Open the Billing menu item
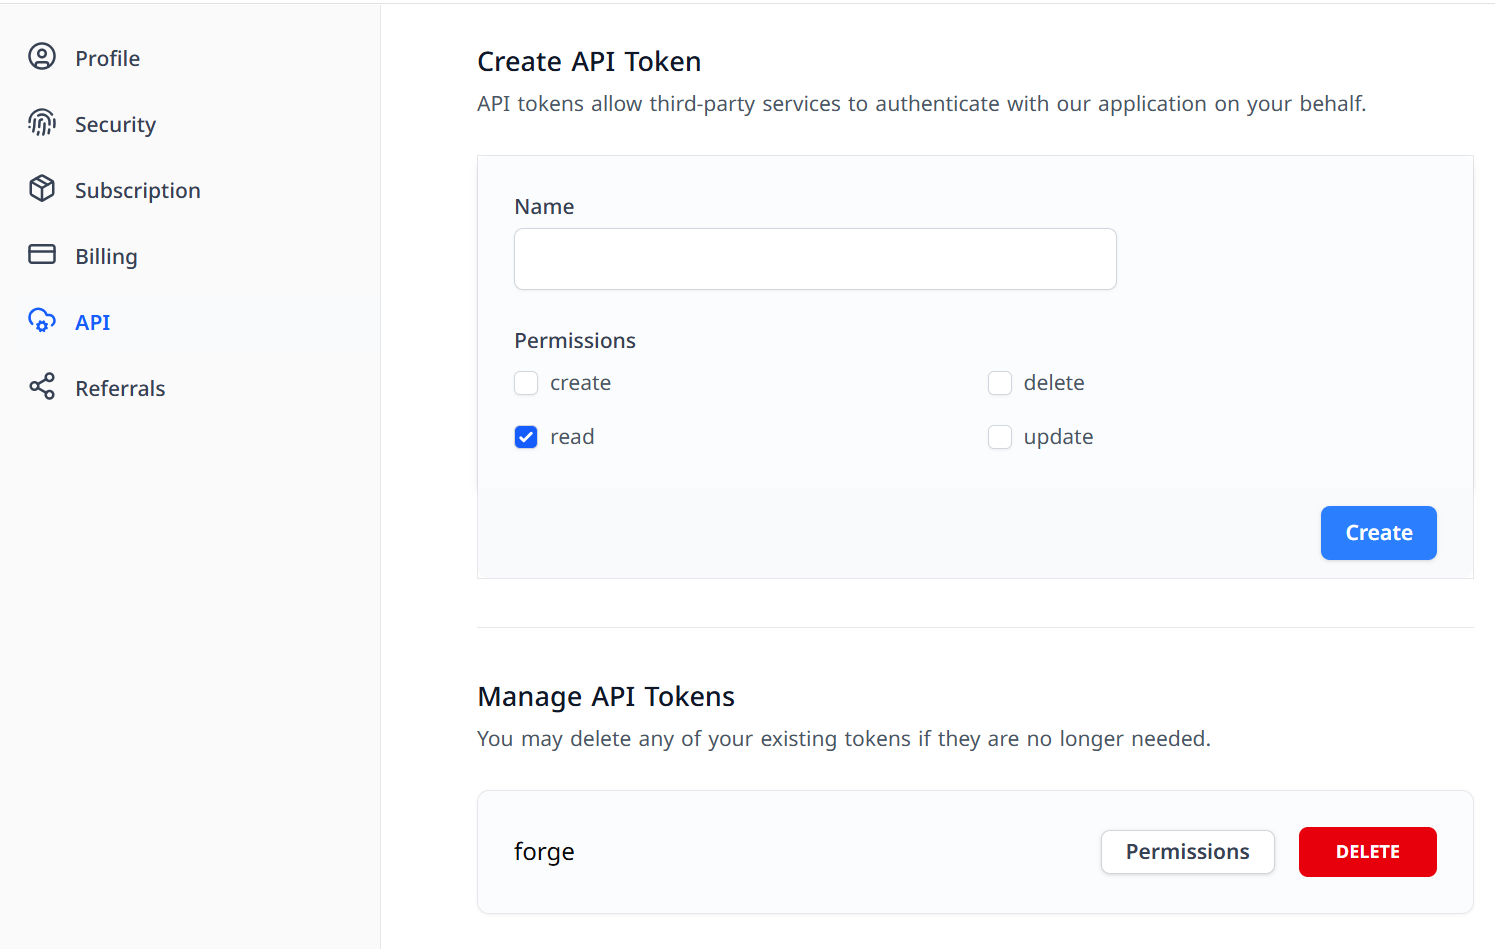 tap(106, 256)
